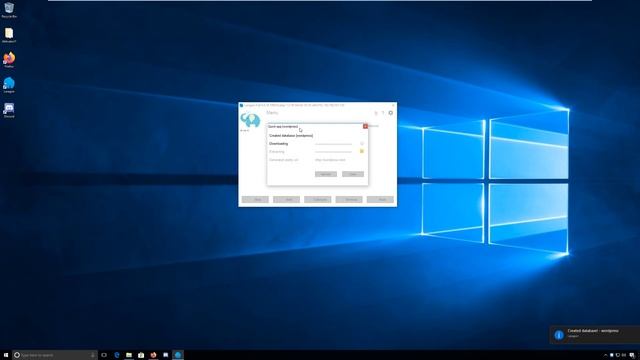Click the Root button in Laragon bottom row
Viewport: 640px width, 360px height.
coord(380,200)
